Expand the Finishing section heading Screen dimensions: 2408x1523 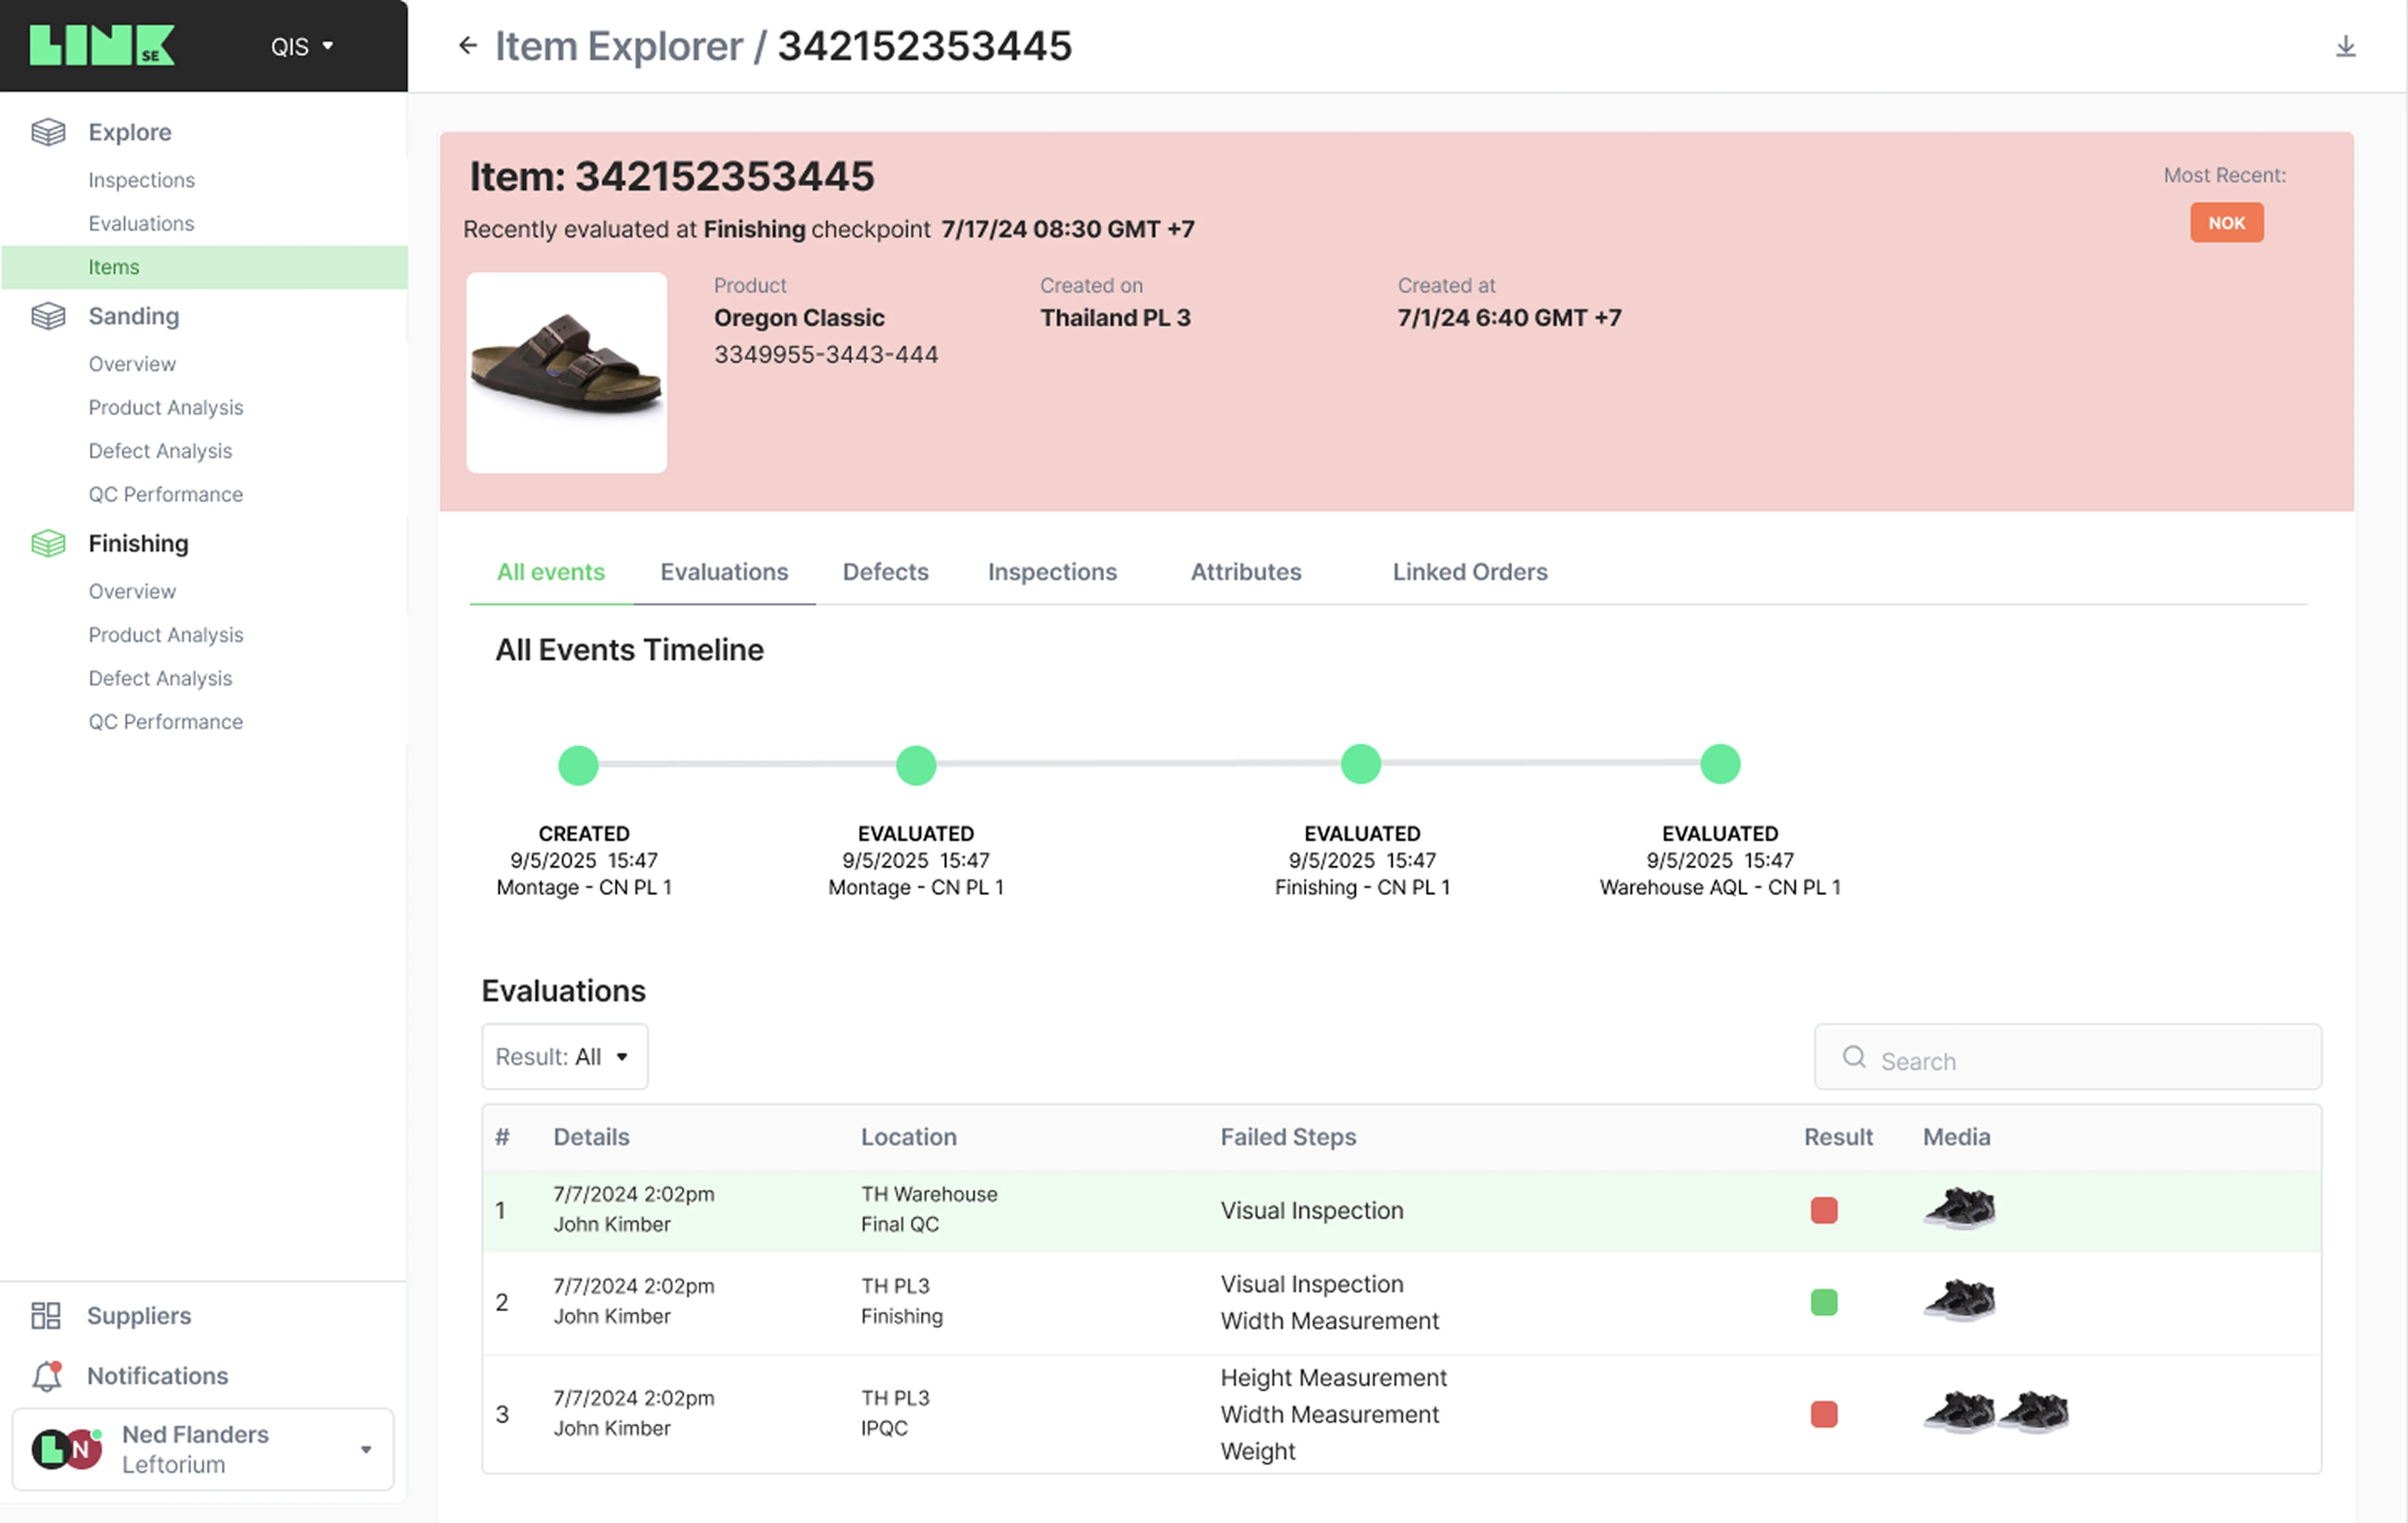pos(138,543)
